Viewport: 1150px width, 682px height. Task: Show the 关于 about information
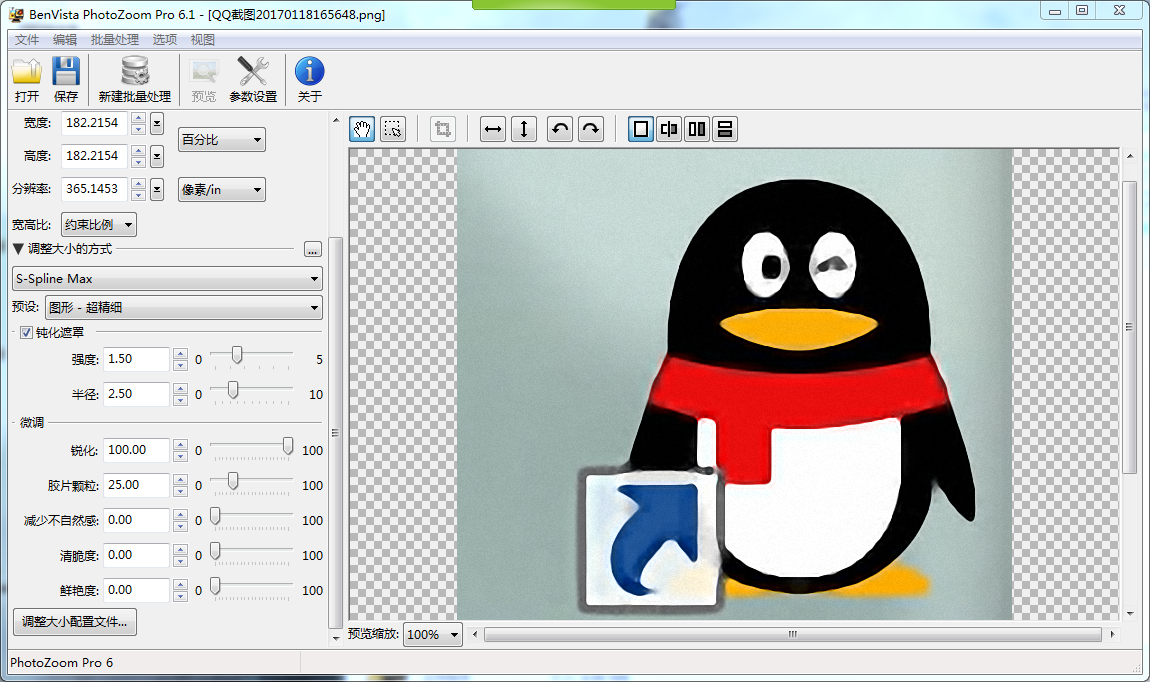point(310,79)
